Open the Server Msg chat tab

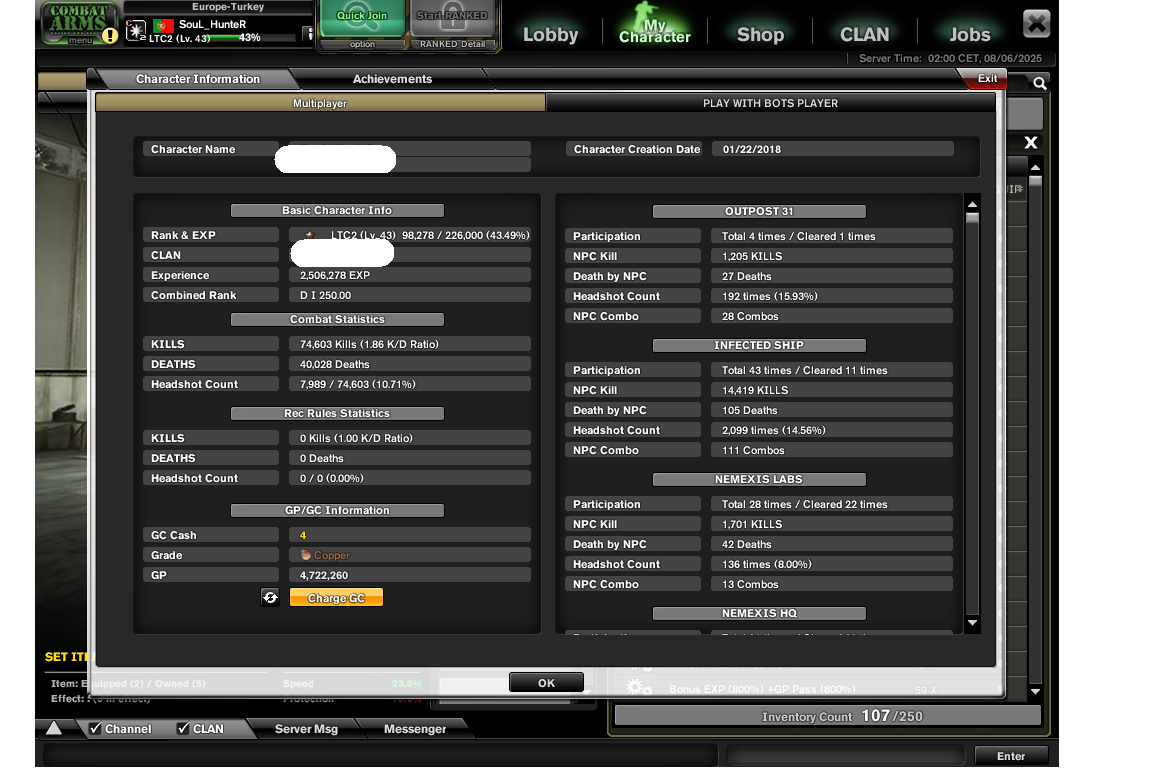(x=306, y=728)
